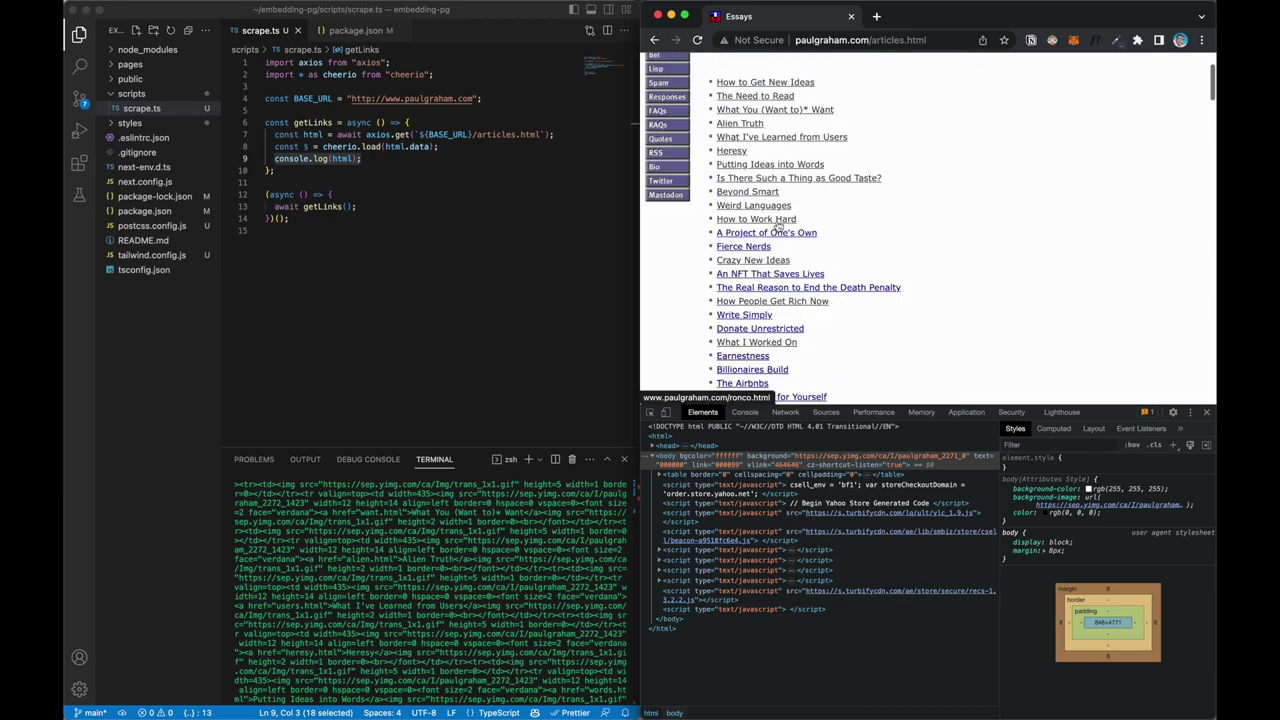This screenshot has height=720, width=1280.
Task: Show more Styles pane tabs chevron
Action: tap(1180, 428)
